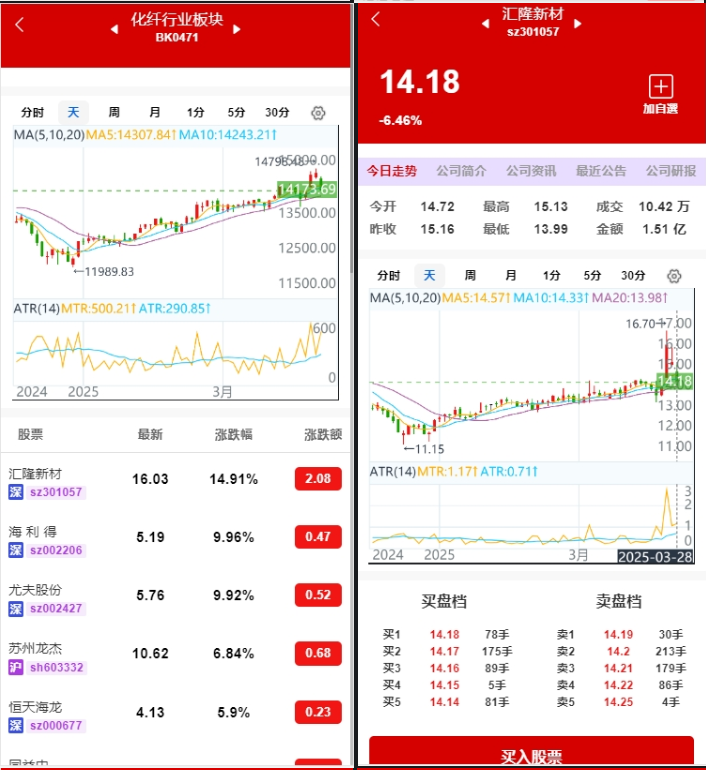Image resolution: width=706 pixels, height=770 pixels.
Task: Click red 0.47 change button
Action: pyautogui.click(x=318, y=536)
